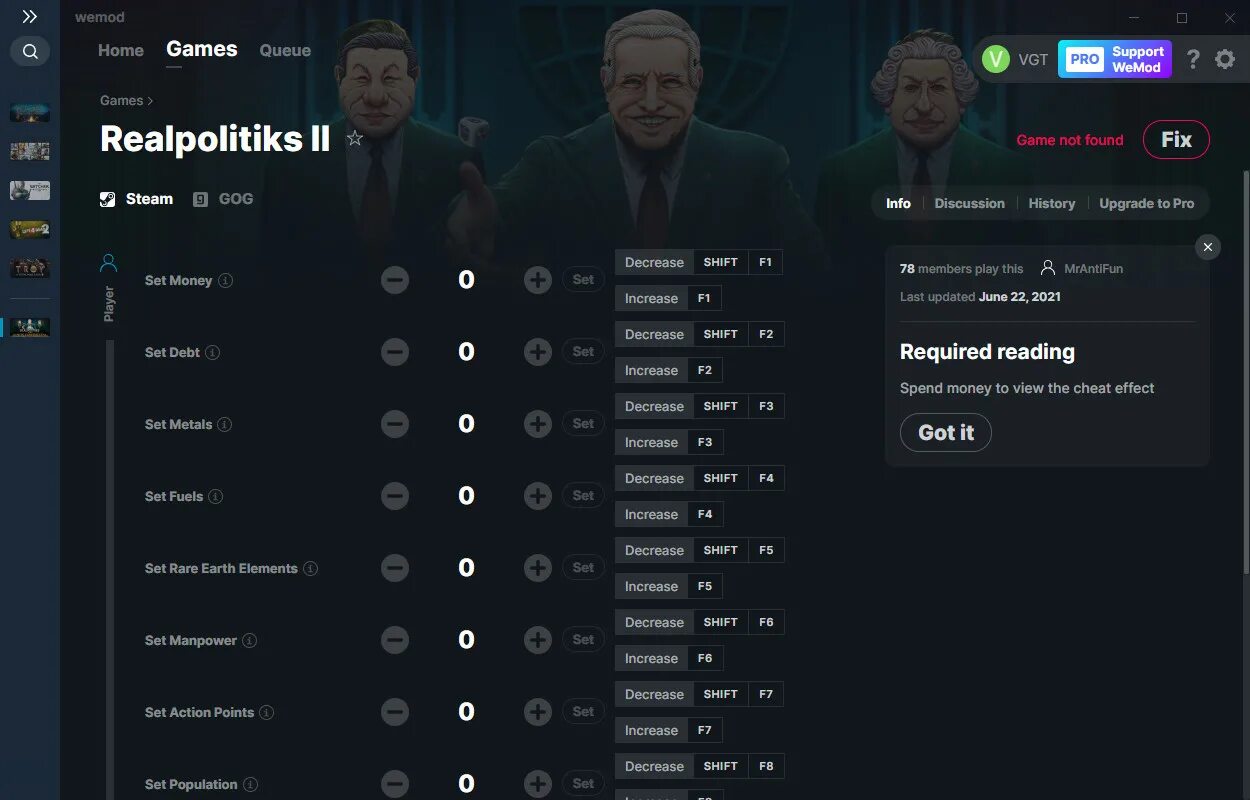Close the Required reading info panel
The height and width of the screenshot is (800, 1250).
point(1208,247)
